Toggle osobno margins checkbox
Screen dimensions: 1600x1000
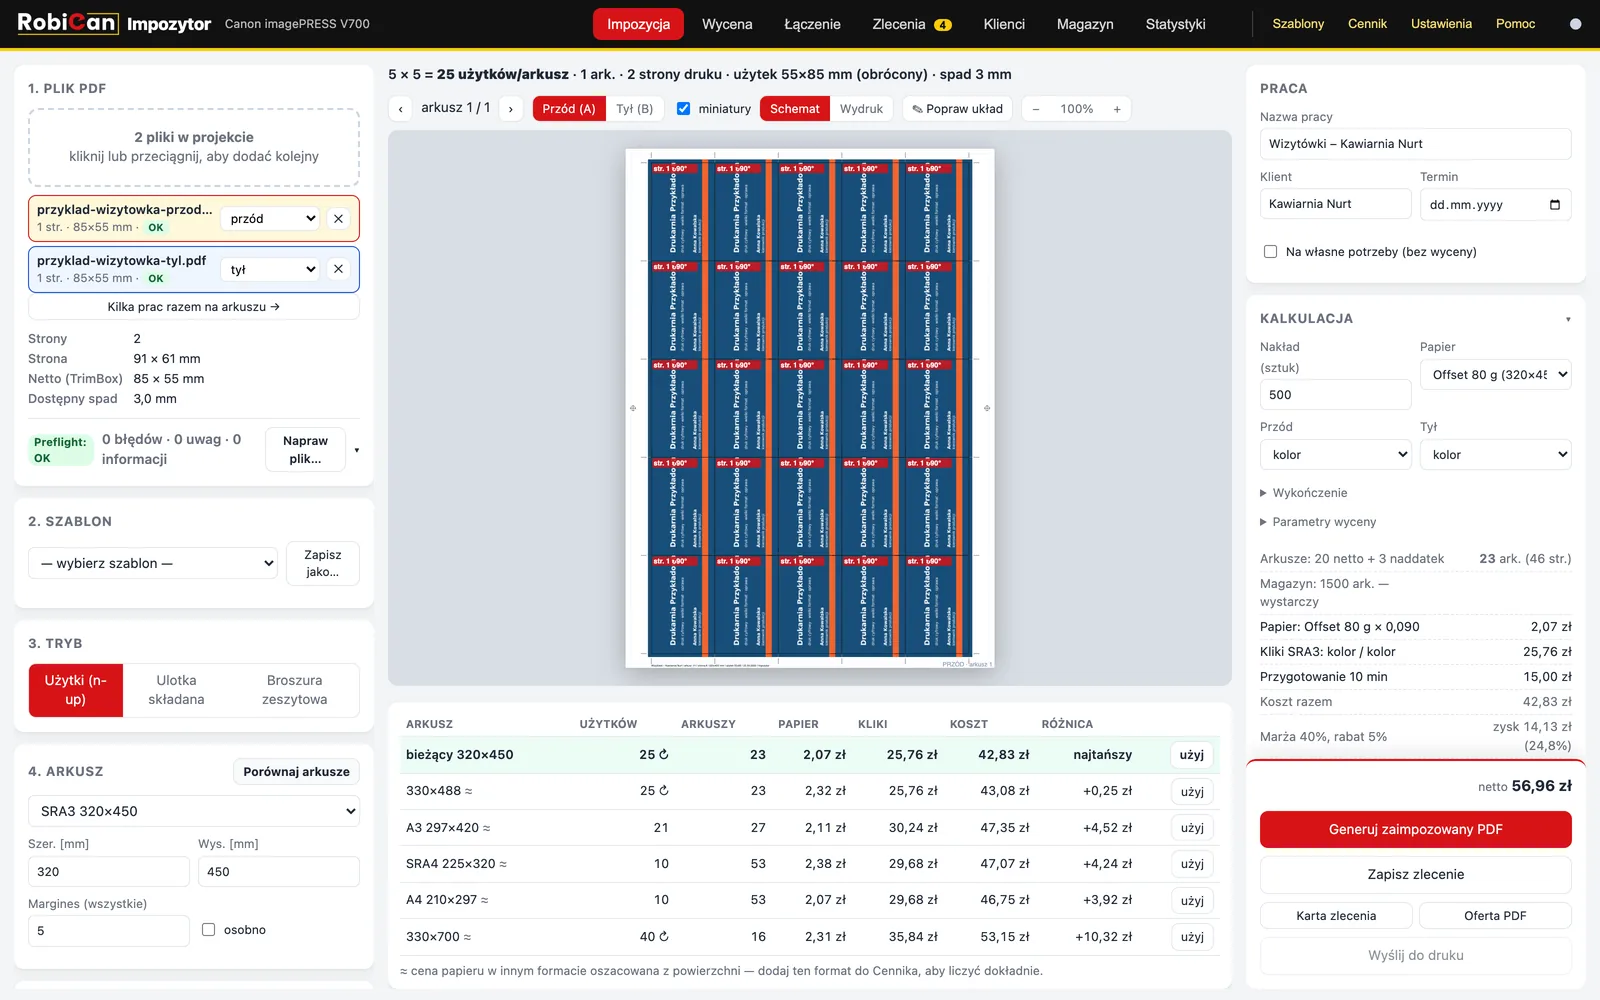[x=208, y=930]
